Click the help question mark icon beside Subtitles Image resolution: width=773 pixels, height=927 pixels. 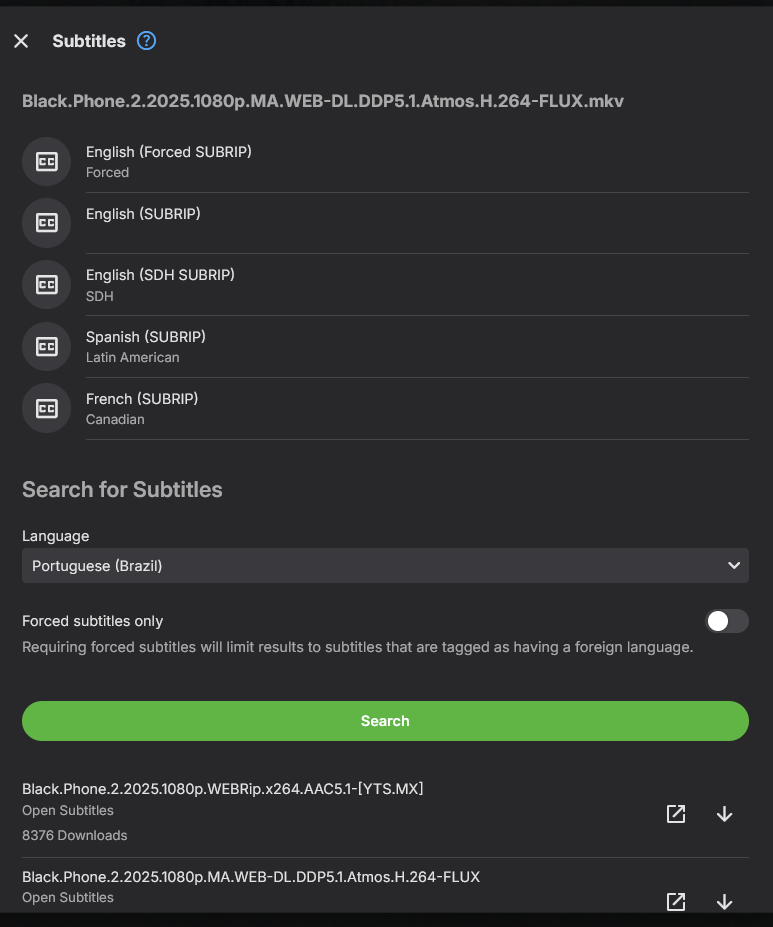pos(147,41)
